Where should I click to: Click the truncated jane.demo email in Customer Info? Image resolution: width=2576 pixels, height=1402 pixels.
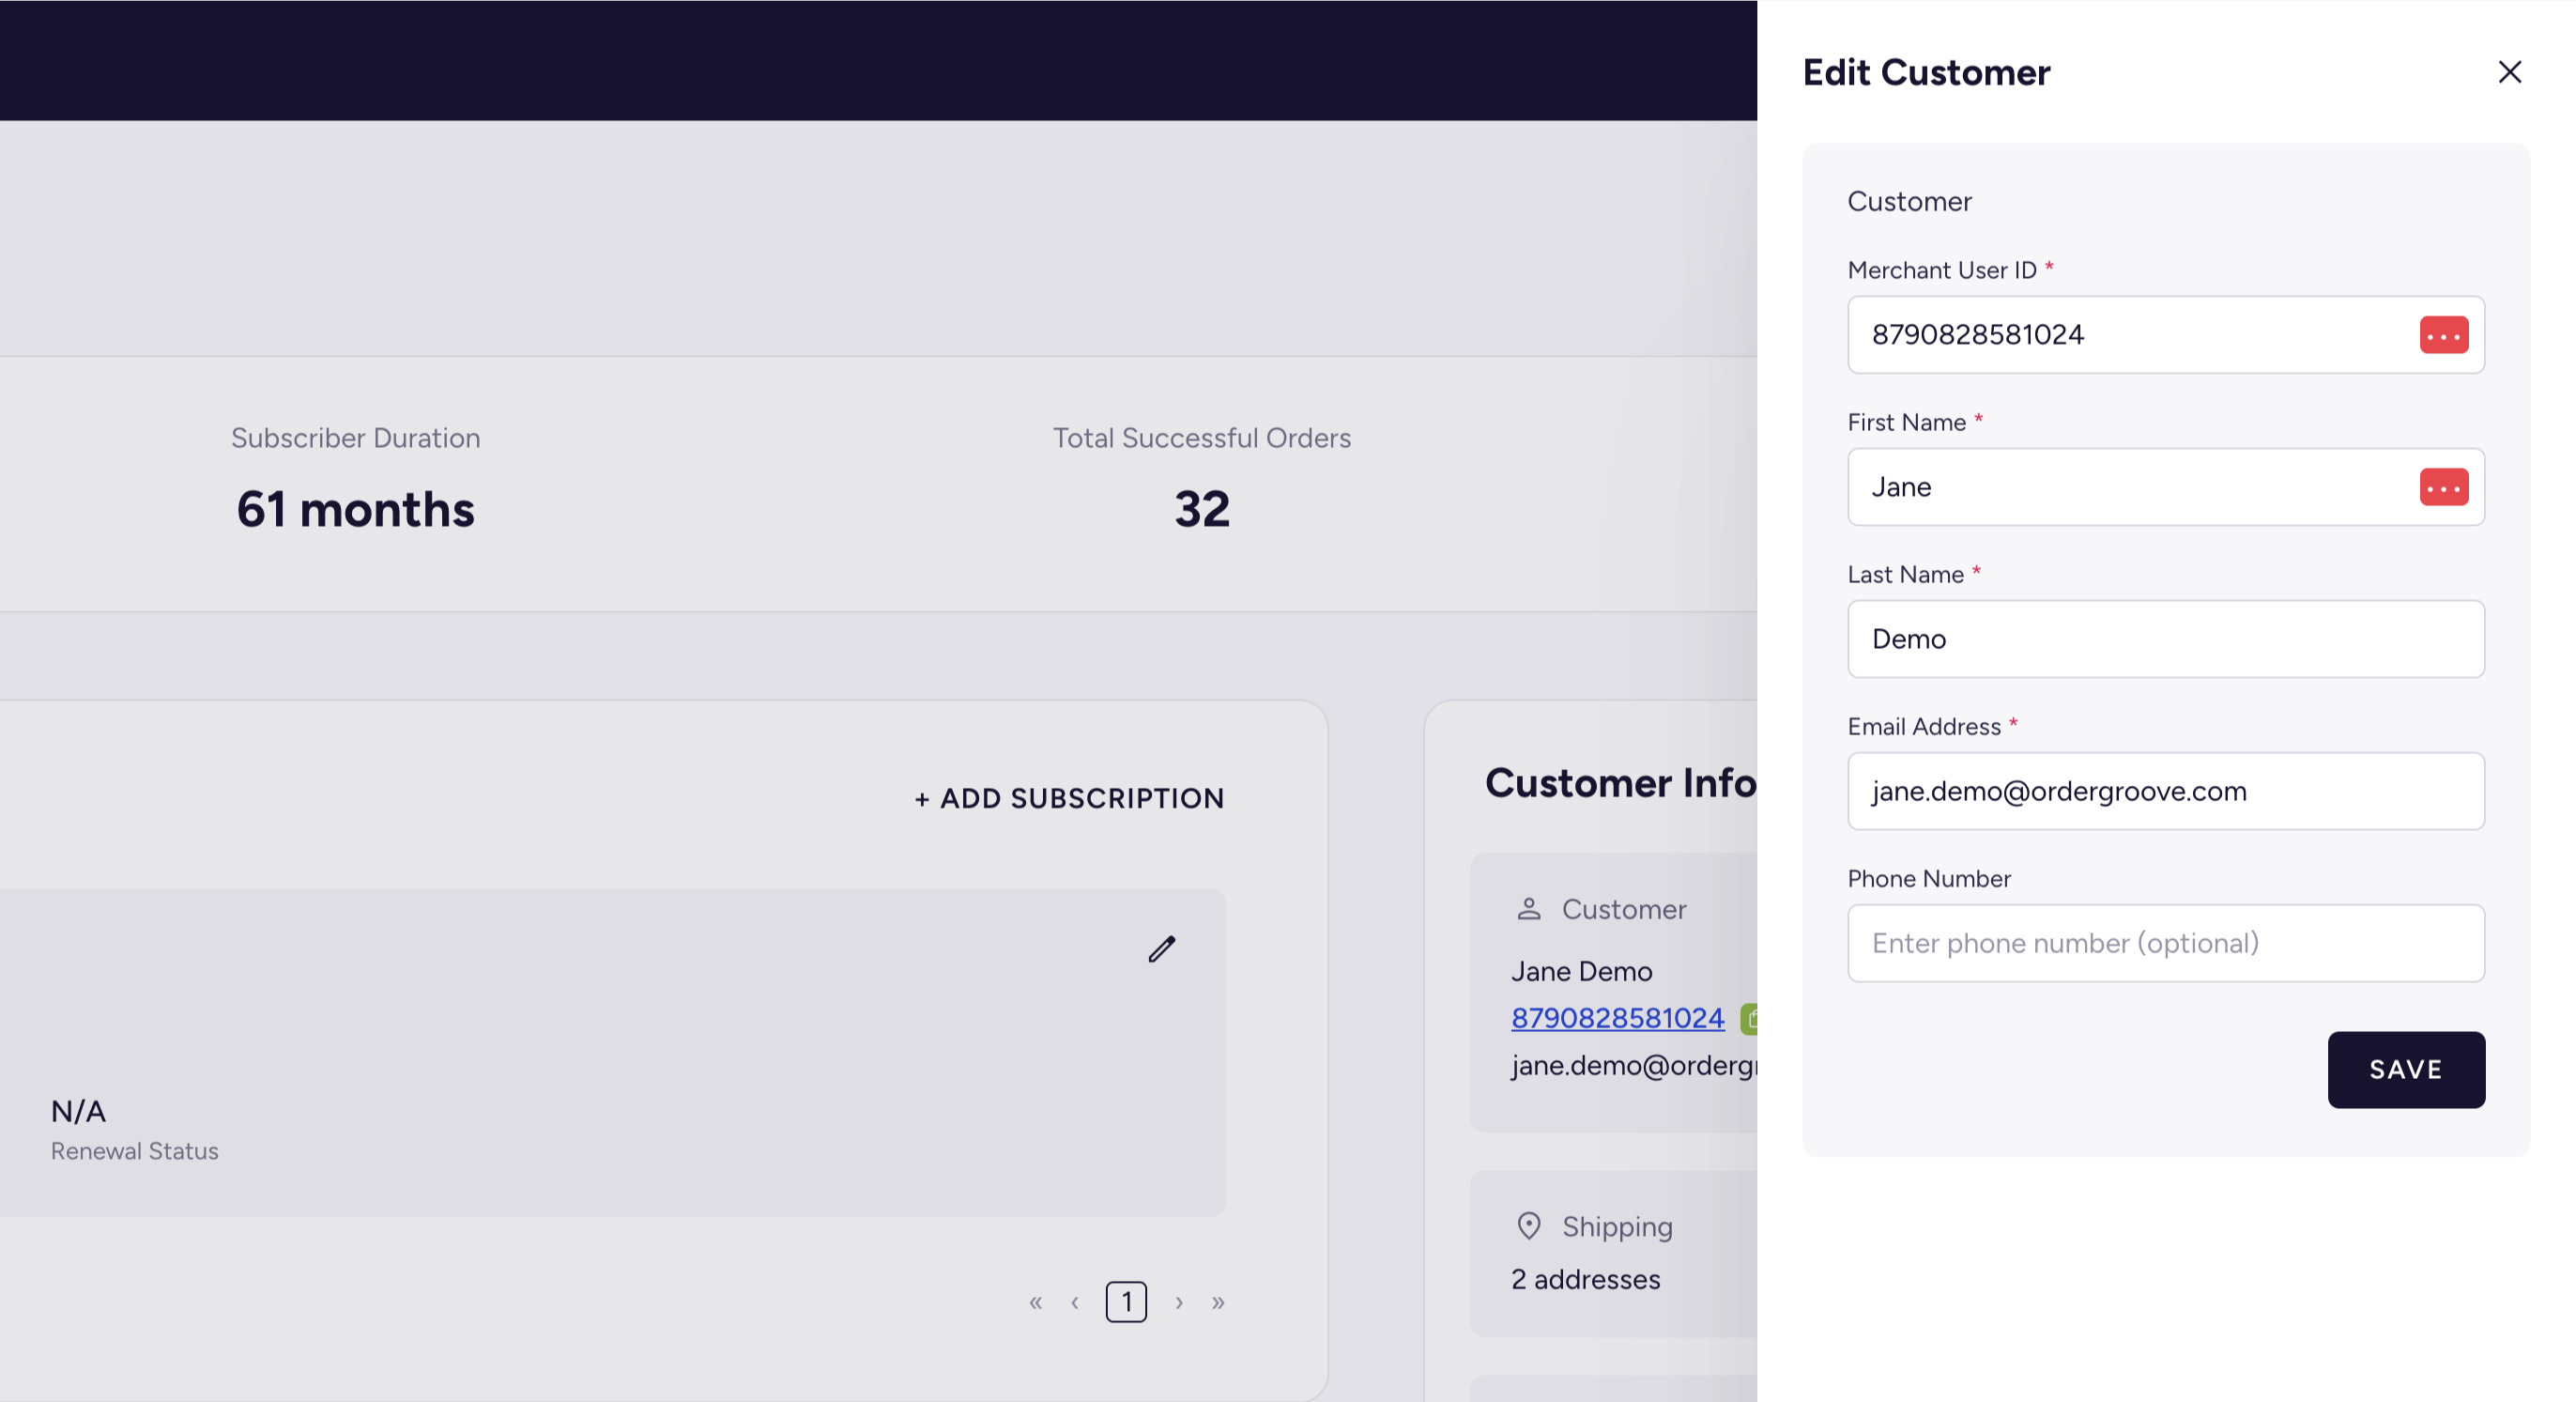[1634, 1066]
